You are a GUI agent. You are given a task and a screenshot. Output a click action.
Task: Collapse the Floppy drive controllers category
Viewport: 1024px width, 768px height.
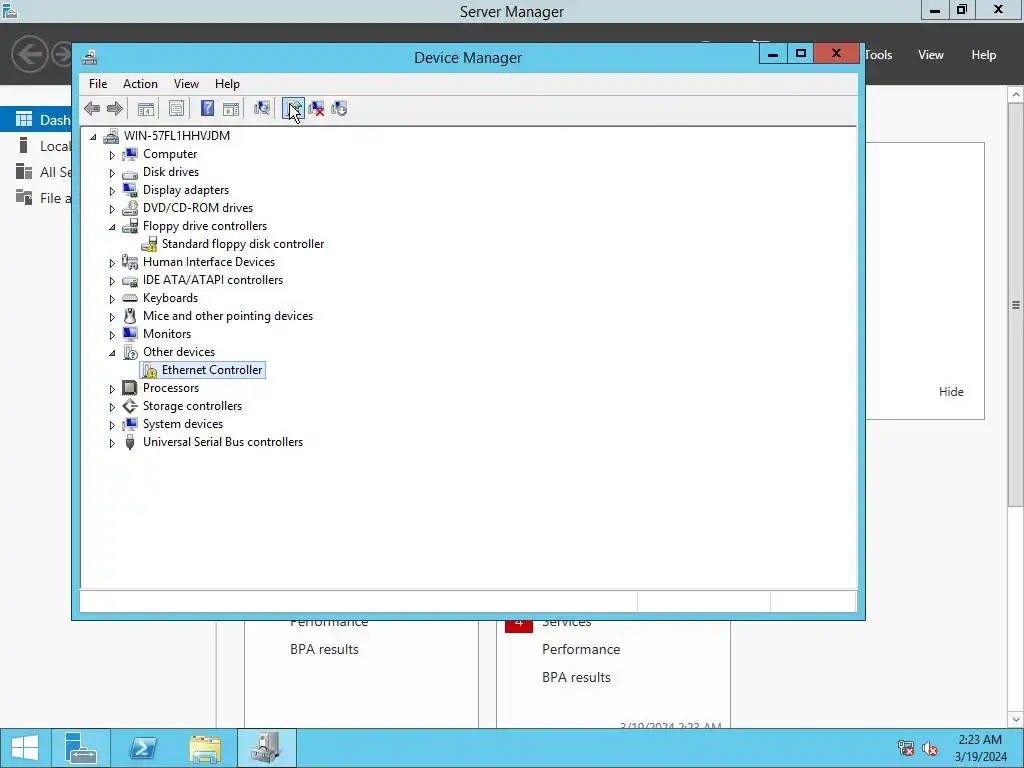tap(112, 227)
